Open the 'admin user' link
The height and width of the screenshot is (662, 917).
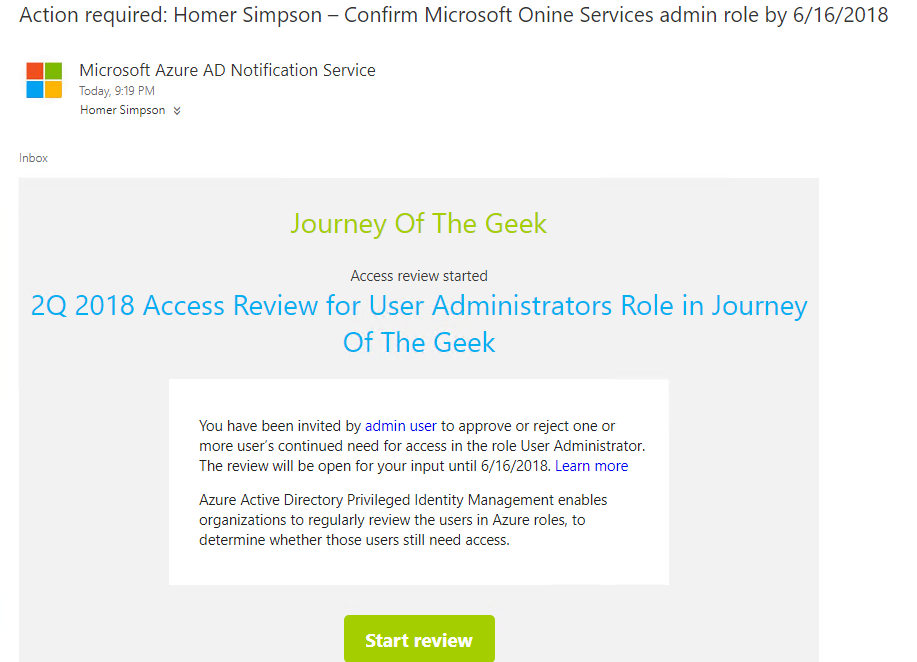coord(400,426)
